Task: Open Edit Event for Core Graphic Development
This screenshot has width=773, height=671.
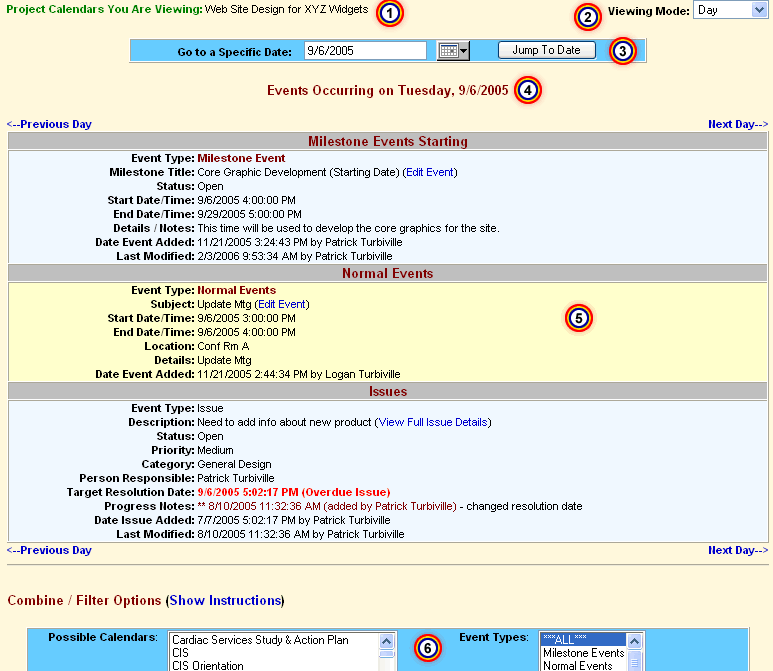Action: [430, 172]
